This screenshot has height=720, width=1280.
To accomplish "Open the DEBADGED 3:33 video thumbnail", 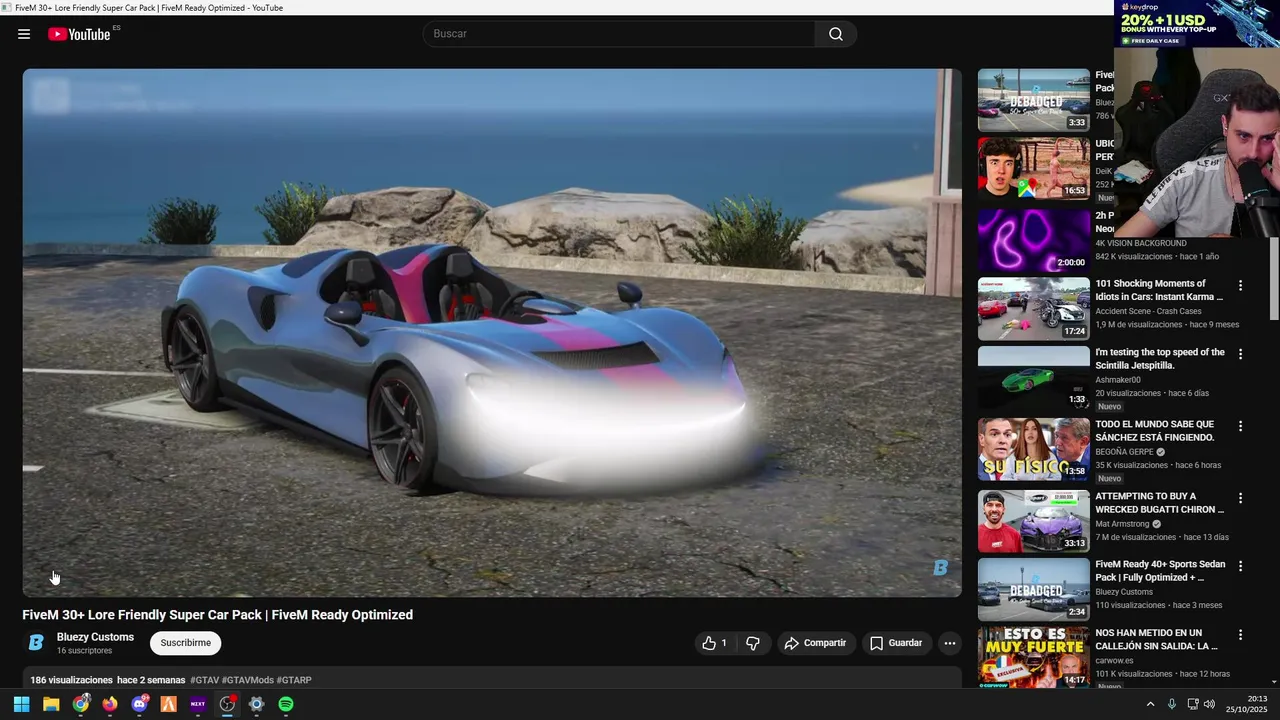I will (x=1033, y=100).
